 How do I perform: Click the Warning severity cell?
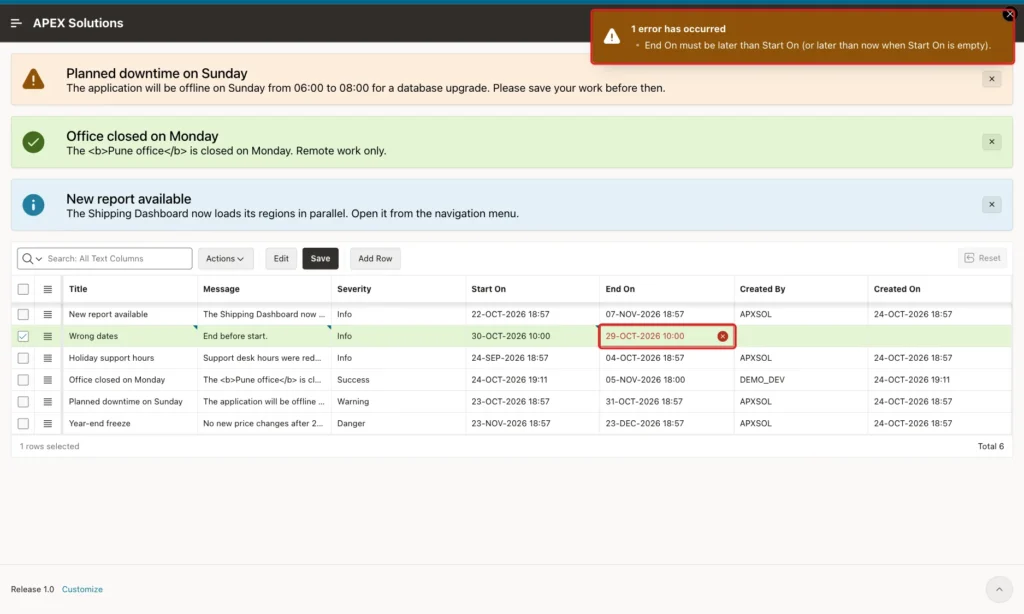tap(398, 402)
